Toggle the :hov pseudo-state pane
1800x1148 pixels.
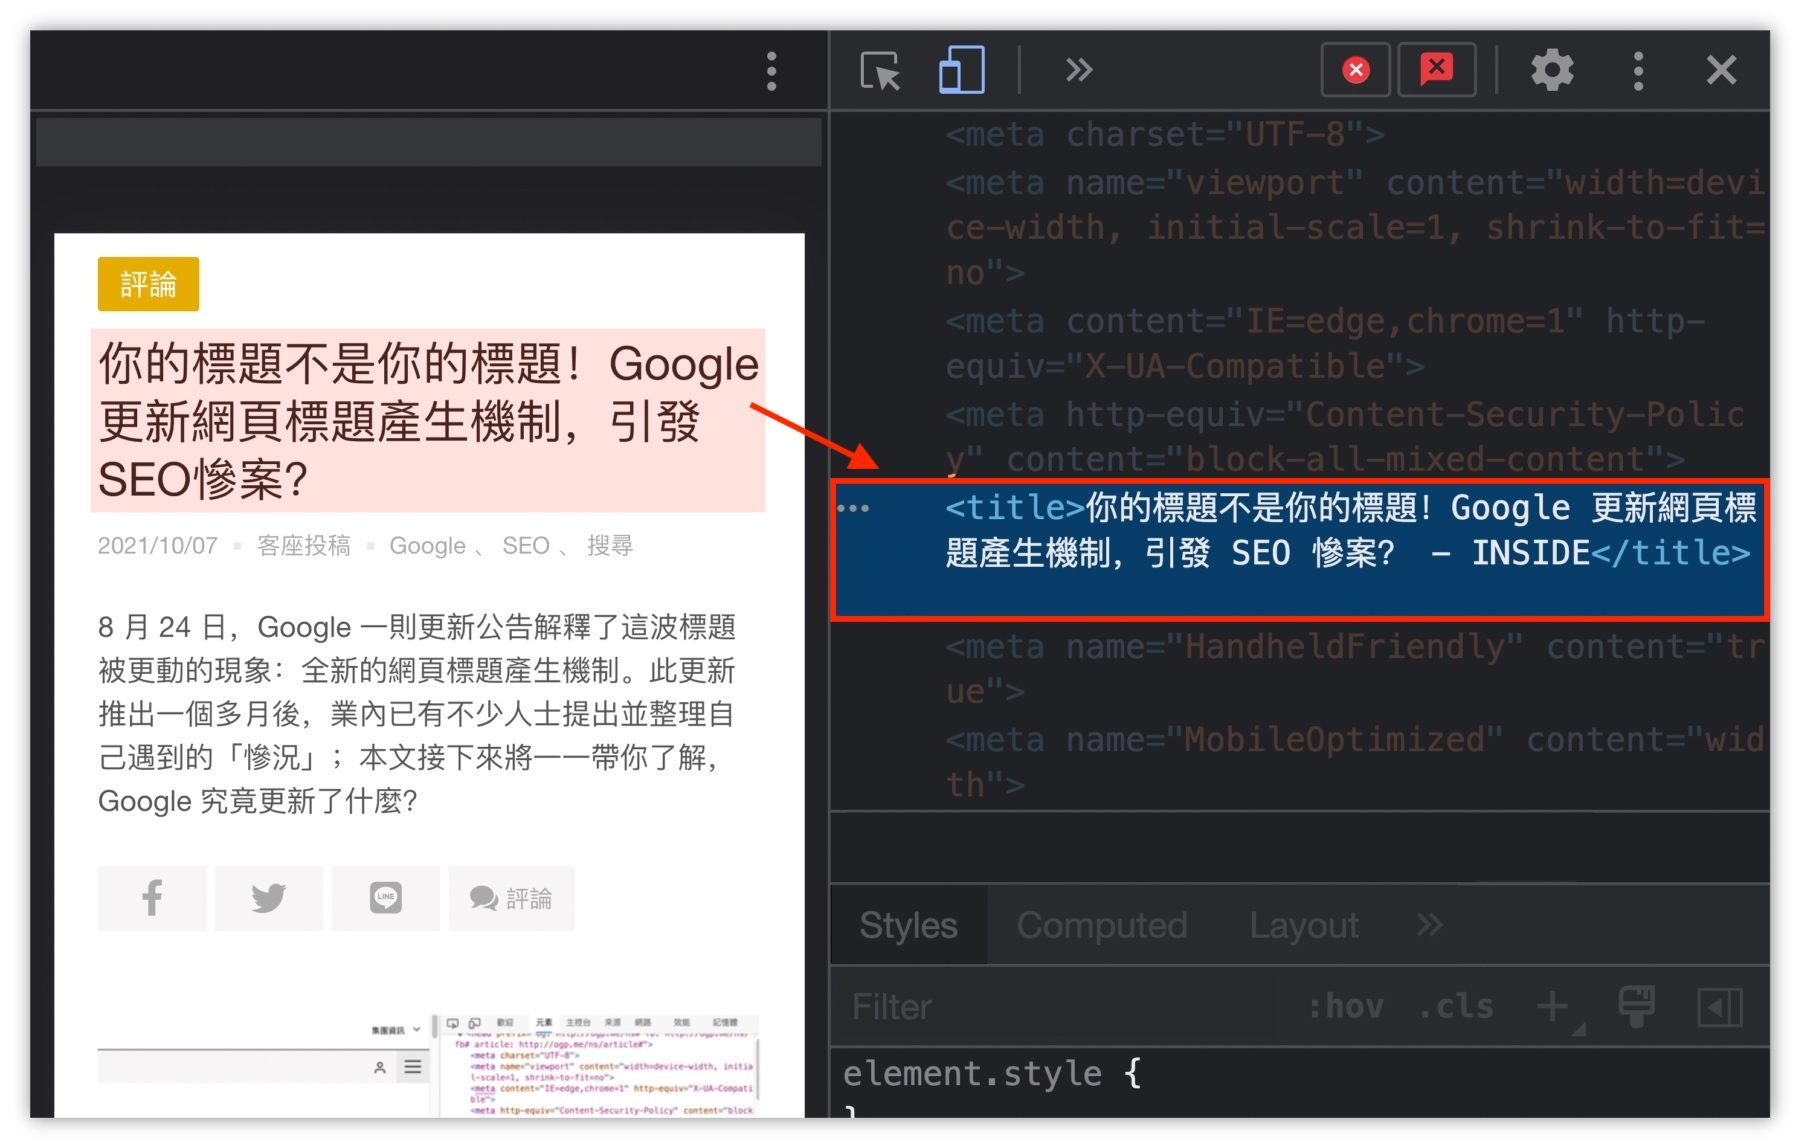coord(1347,1006)
